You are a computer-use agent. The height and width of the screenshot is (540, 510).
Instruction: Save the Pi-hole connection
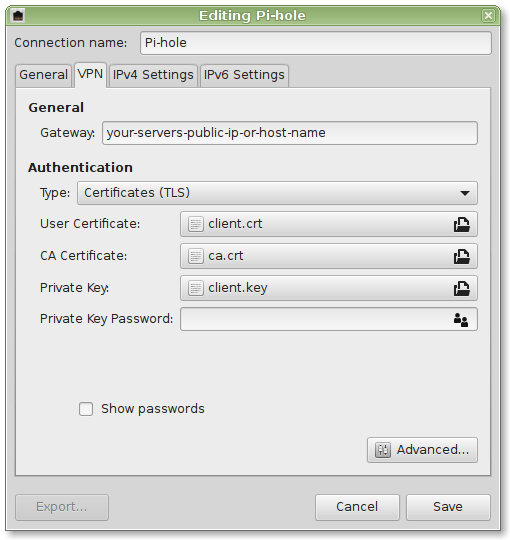448,507
